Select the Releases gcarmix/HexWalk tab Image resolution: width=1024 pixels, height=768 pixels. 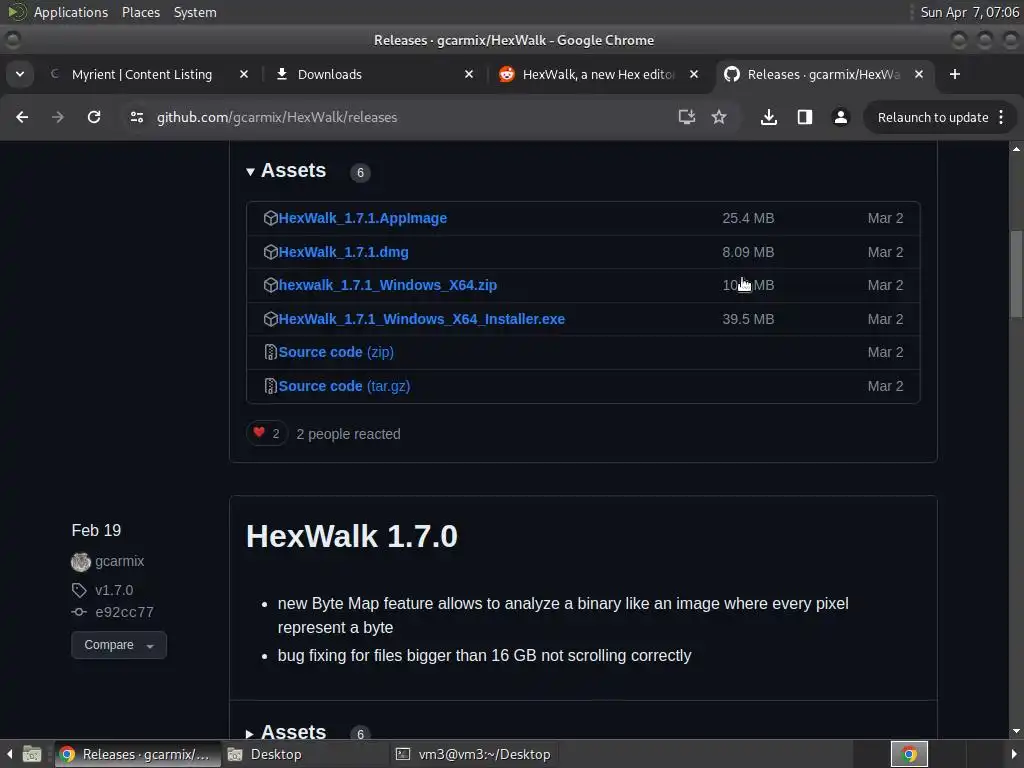823,74
